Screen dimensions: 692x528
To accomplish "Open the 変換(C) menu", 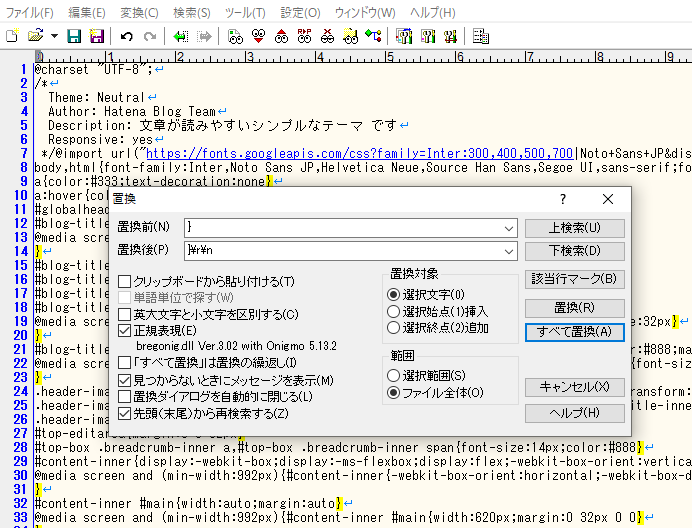I will 139,13.
